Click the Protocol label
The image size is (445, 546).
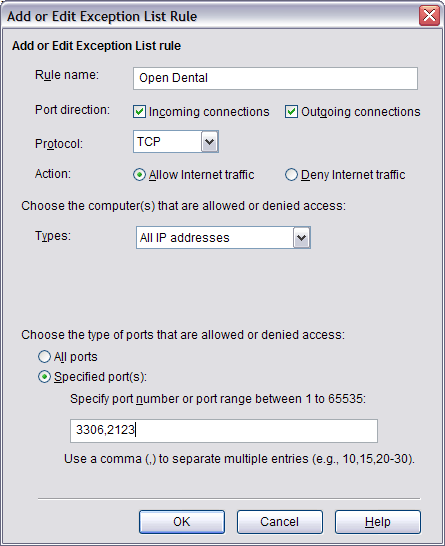[x=59, y=143]
